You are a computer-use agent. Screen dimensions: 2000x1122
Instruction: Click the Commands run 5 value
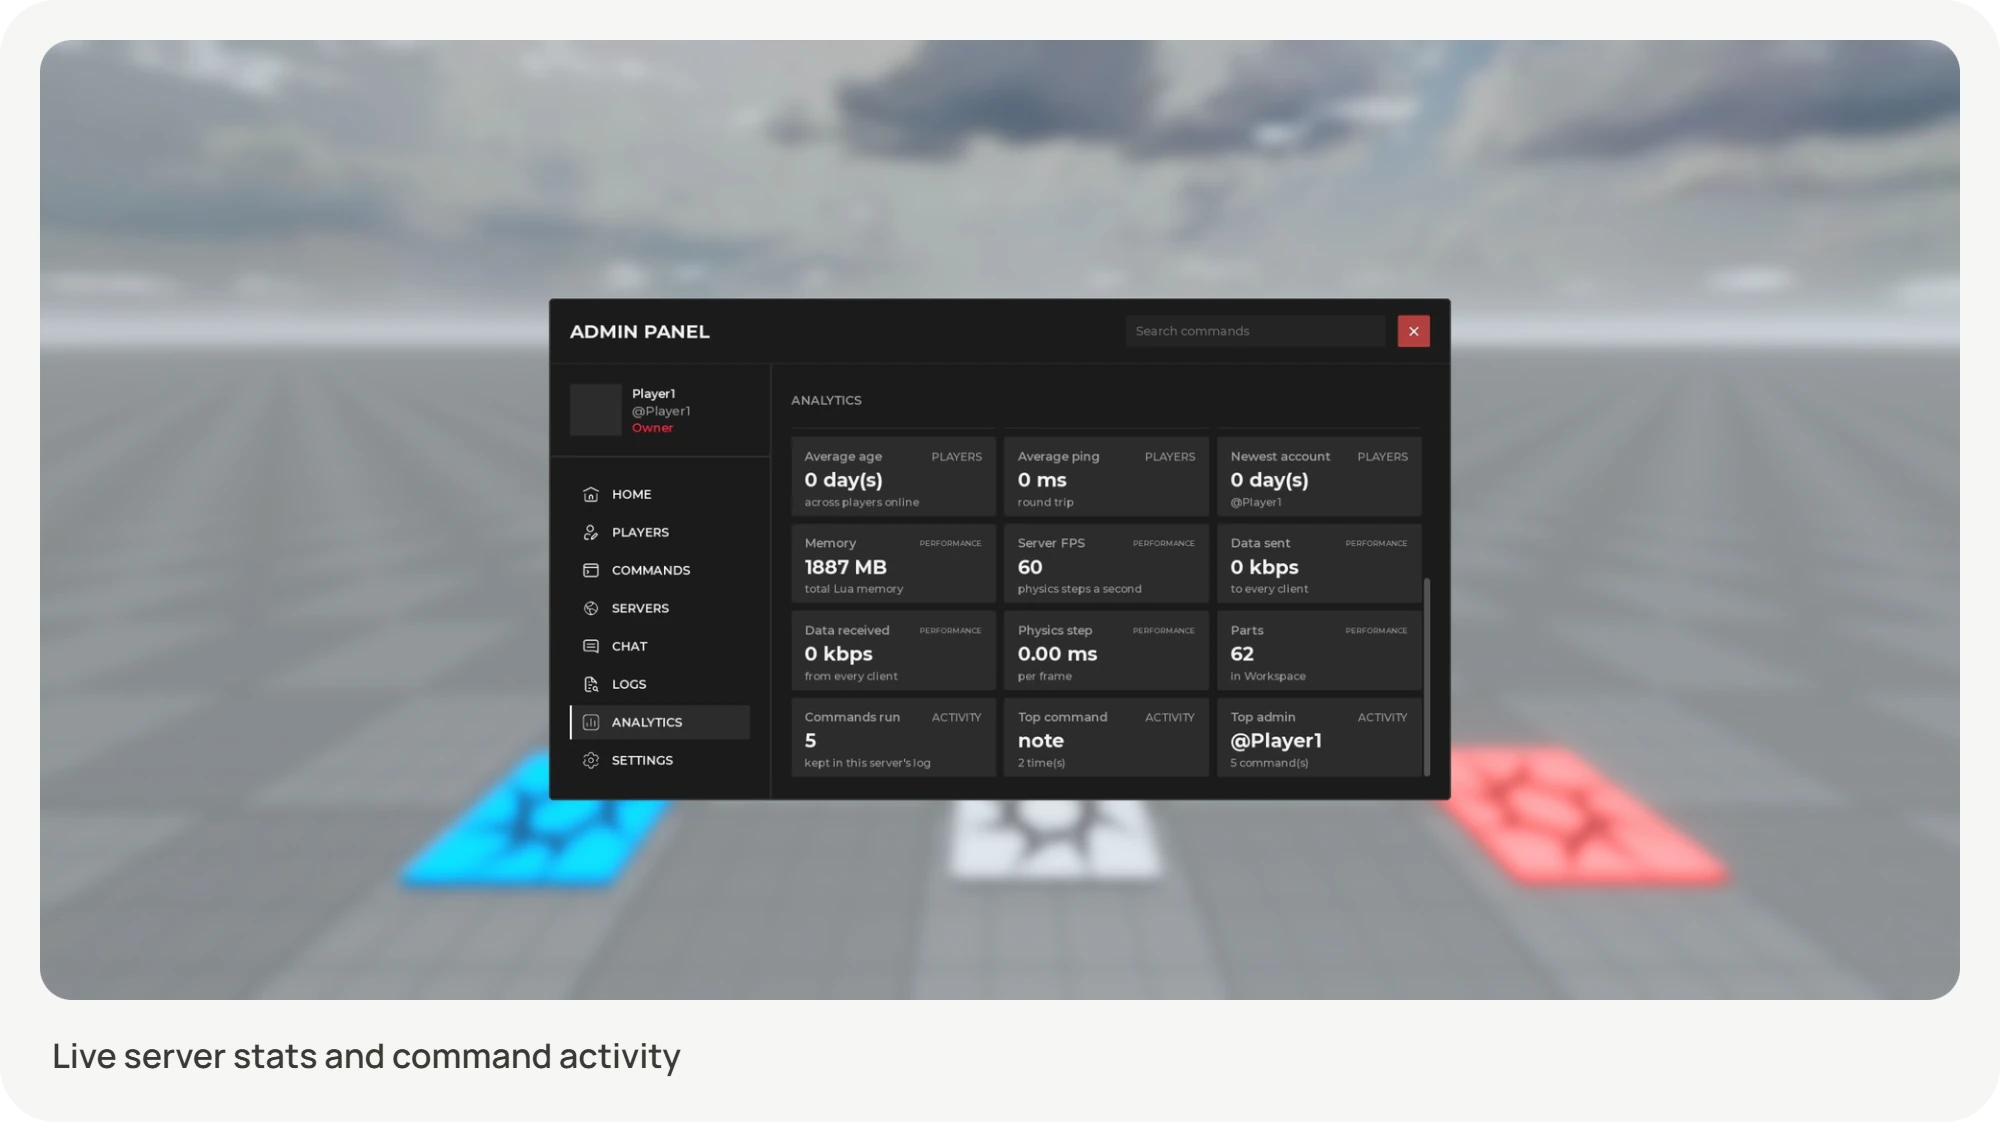[x=810, y=741]
